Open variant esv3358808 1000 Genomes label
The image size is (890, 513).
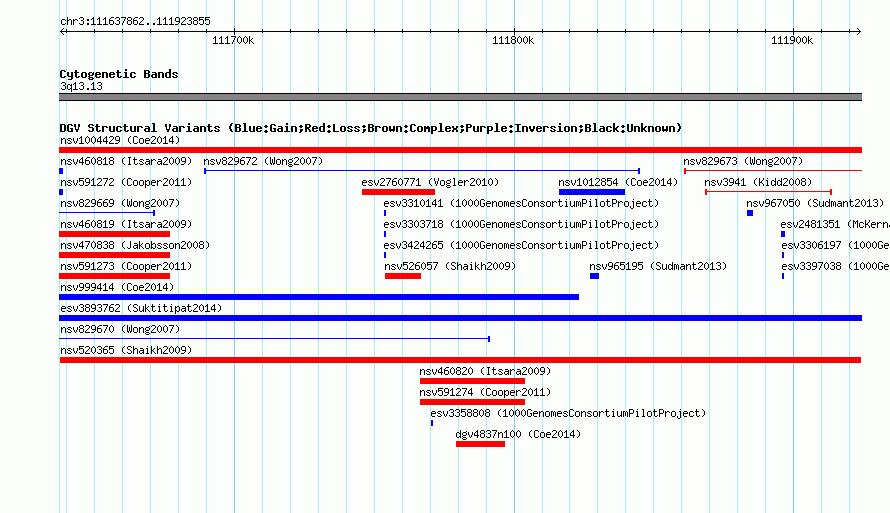tap(568, 413)
